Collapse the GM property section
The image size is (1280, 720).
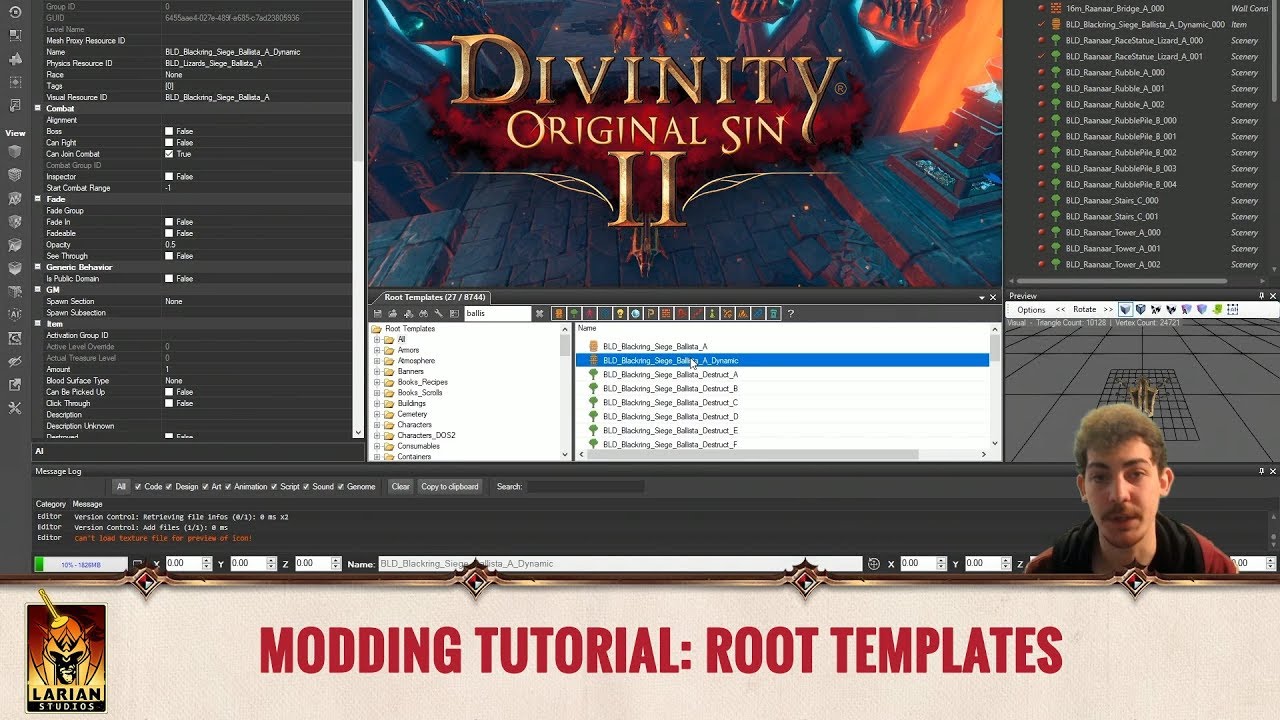click(38, 290)
